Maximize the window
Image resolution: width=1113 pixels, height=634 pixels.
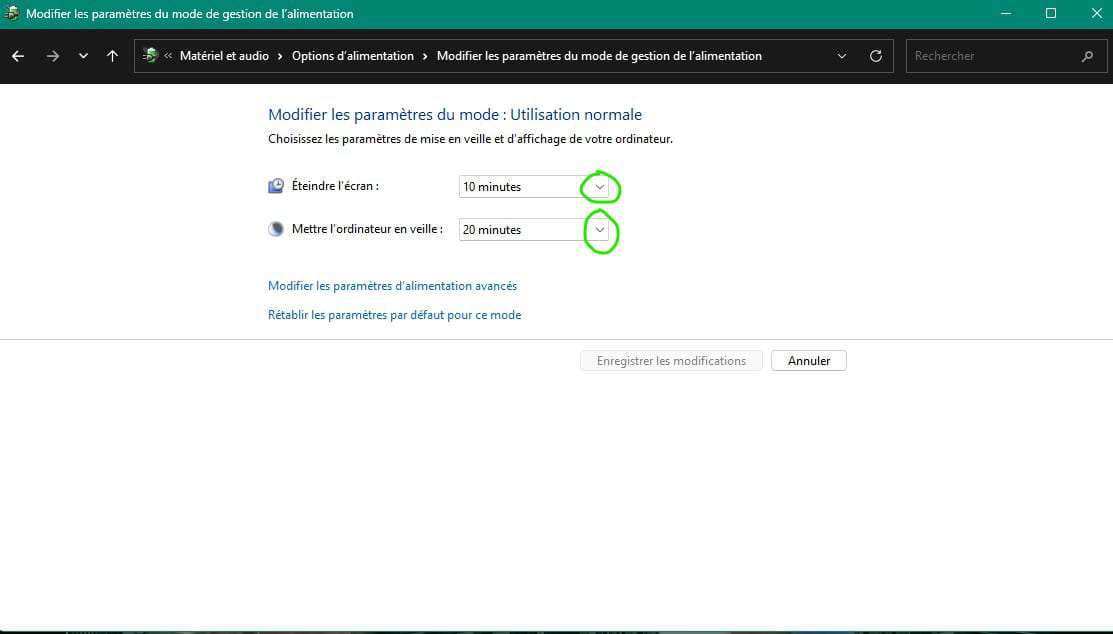1051,13
